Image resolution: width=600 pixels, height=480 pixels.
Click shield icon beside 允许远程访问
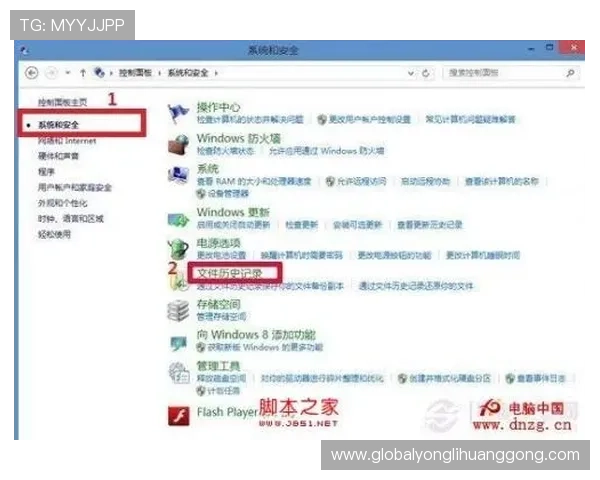330,181
